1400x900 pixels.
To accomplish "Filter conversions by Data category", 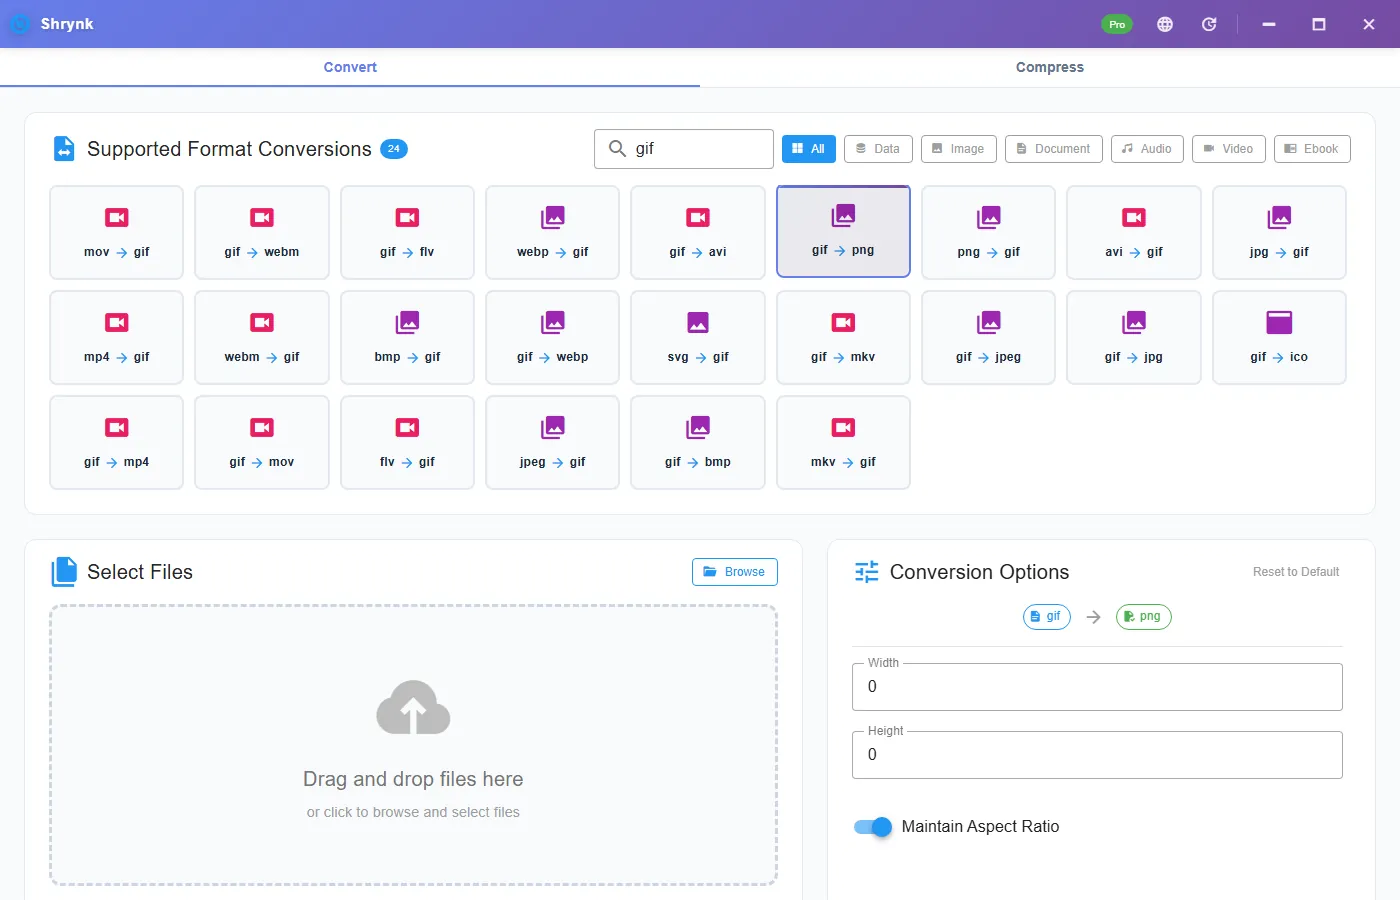I will [878, 149].
